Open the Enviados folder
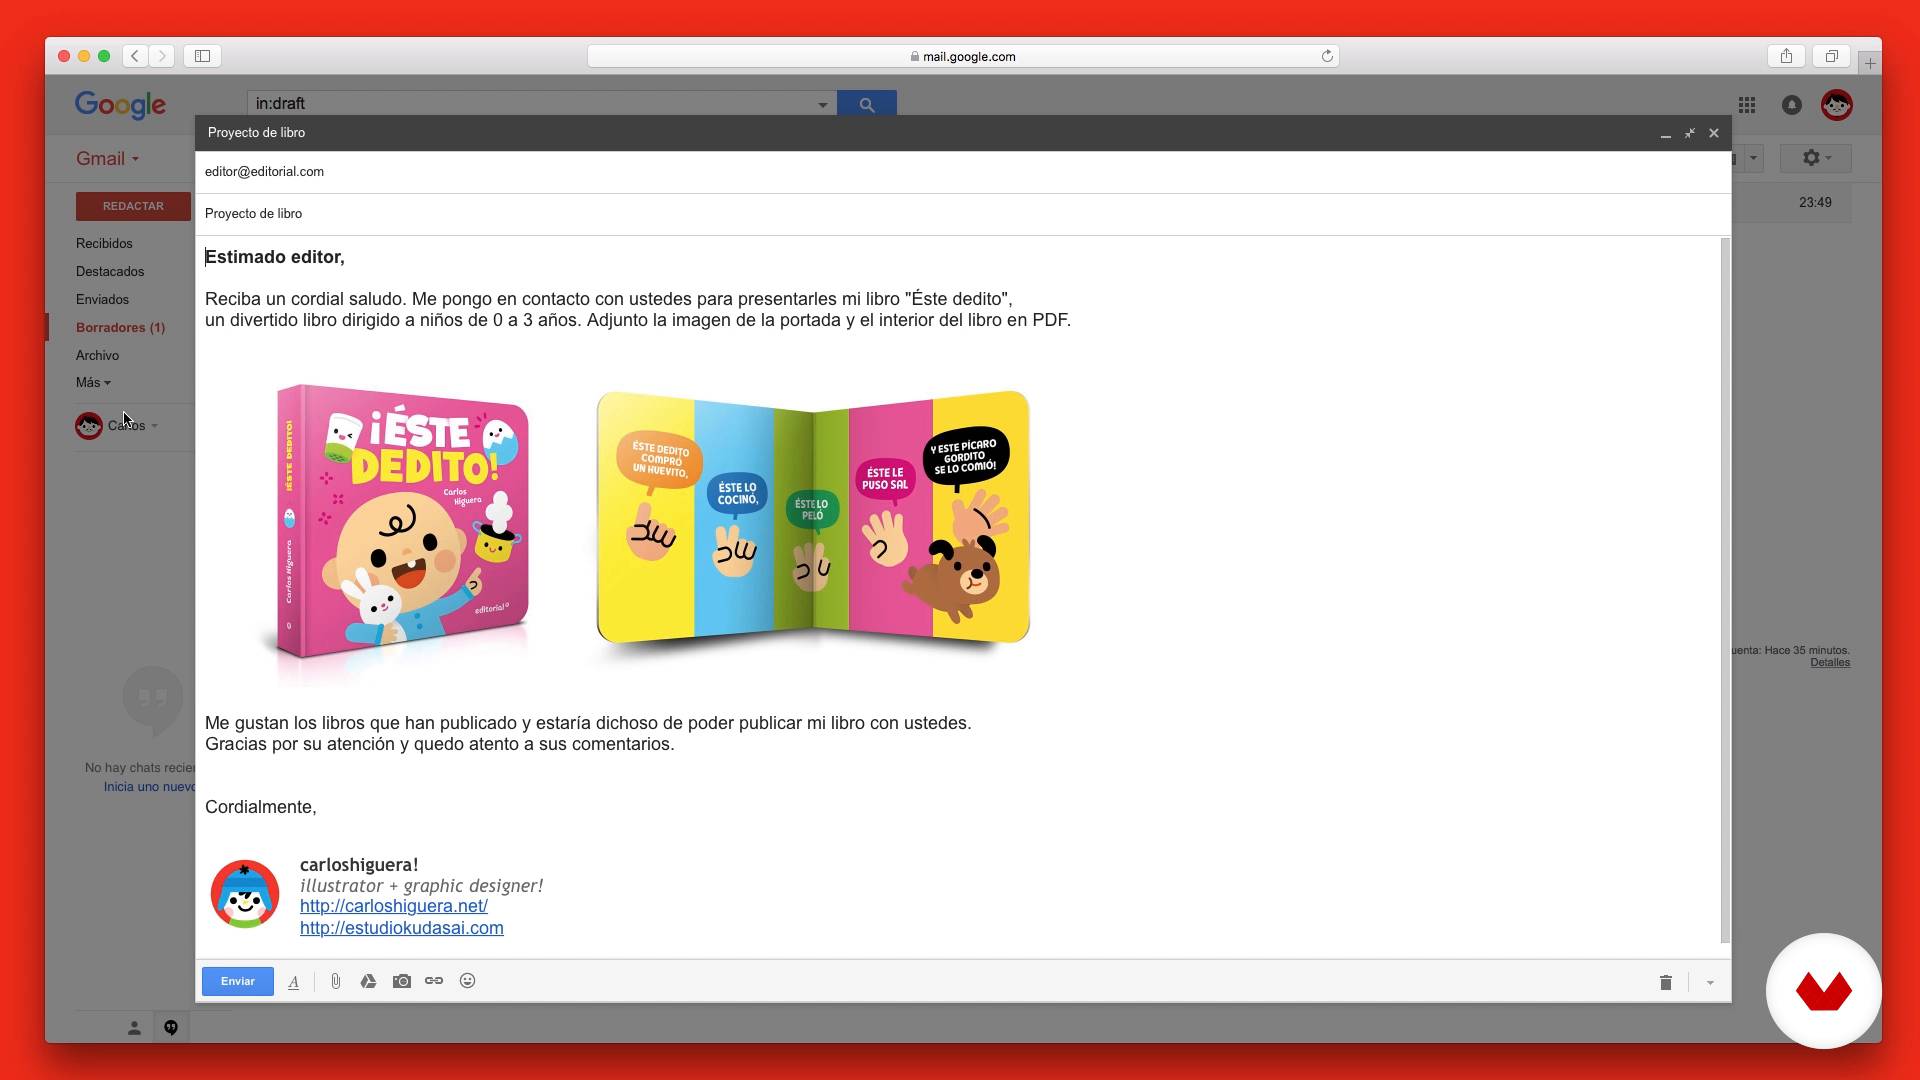 (102, 300)
